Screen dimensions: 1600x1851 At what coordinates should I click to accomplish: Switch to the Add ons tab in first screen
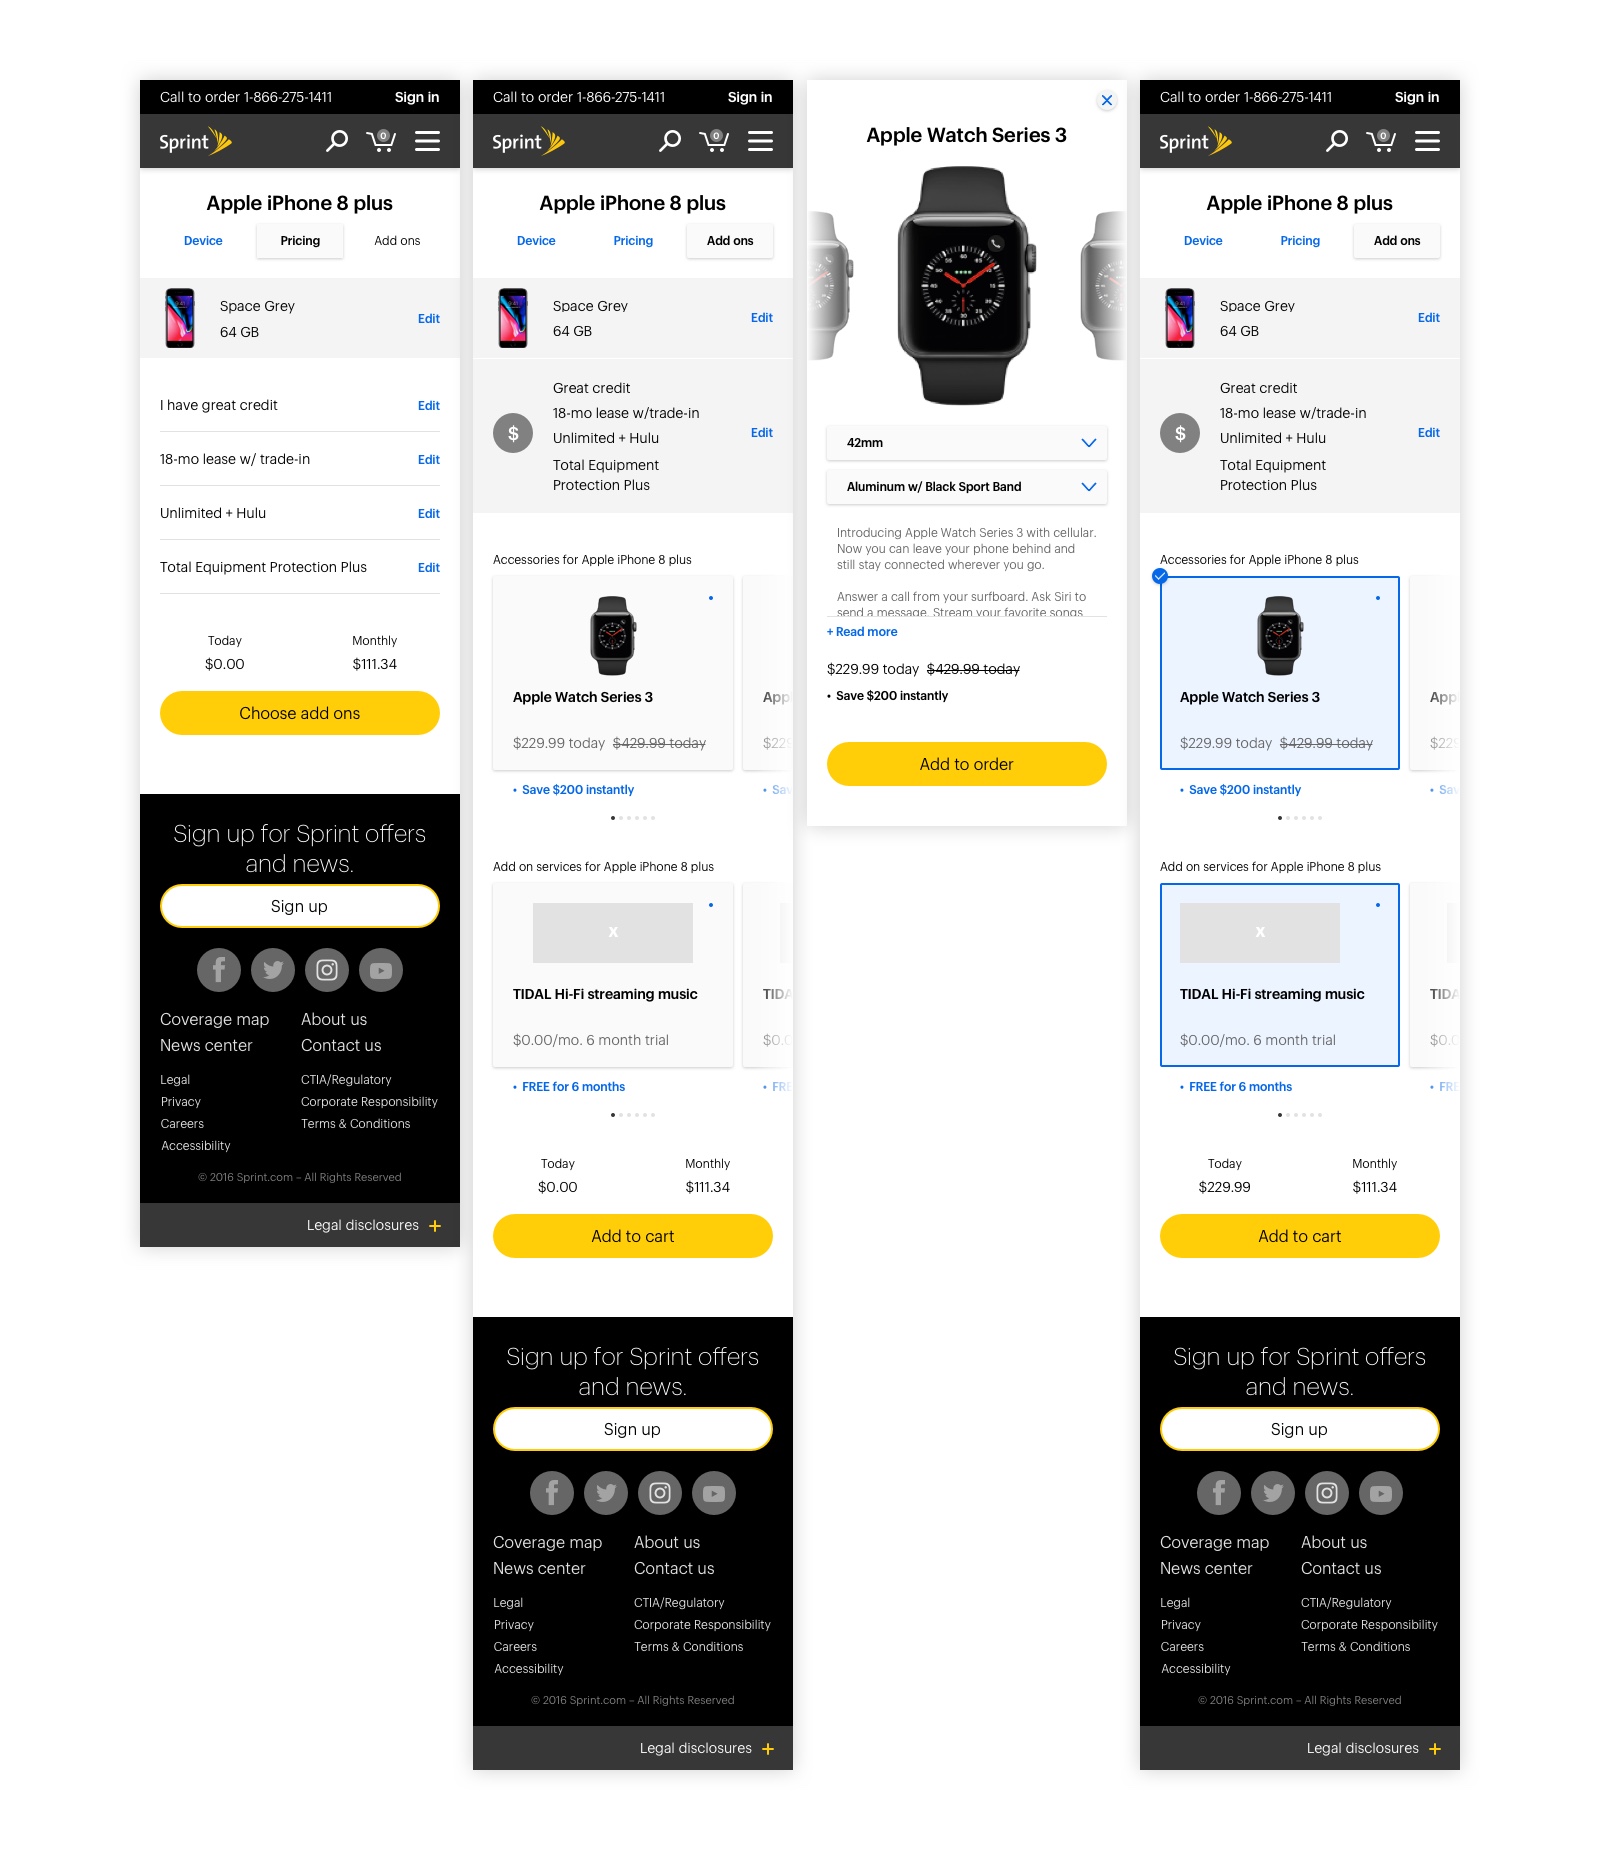coord(397,241)
